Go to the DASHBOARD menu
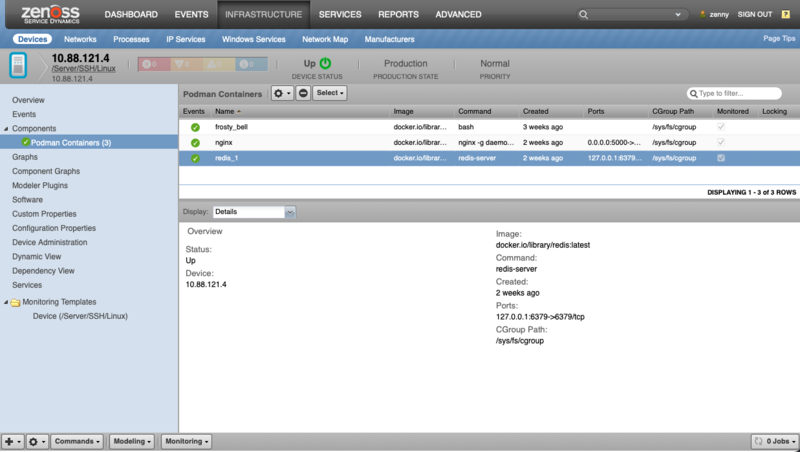This screenshot has width=800, height=452. click(131, 15)
